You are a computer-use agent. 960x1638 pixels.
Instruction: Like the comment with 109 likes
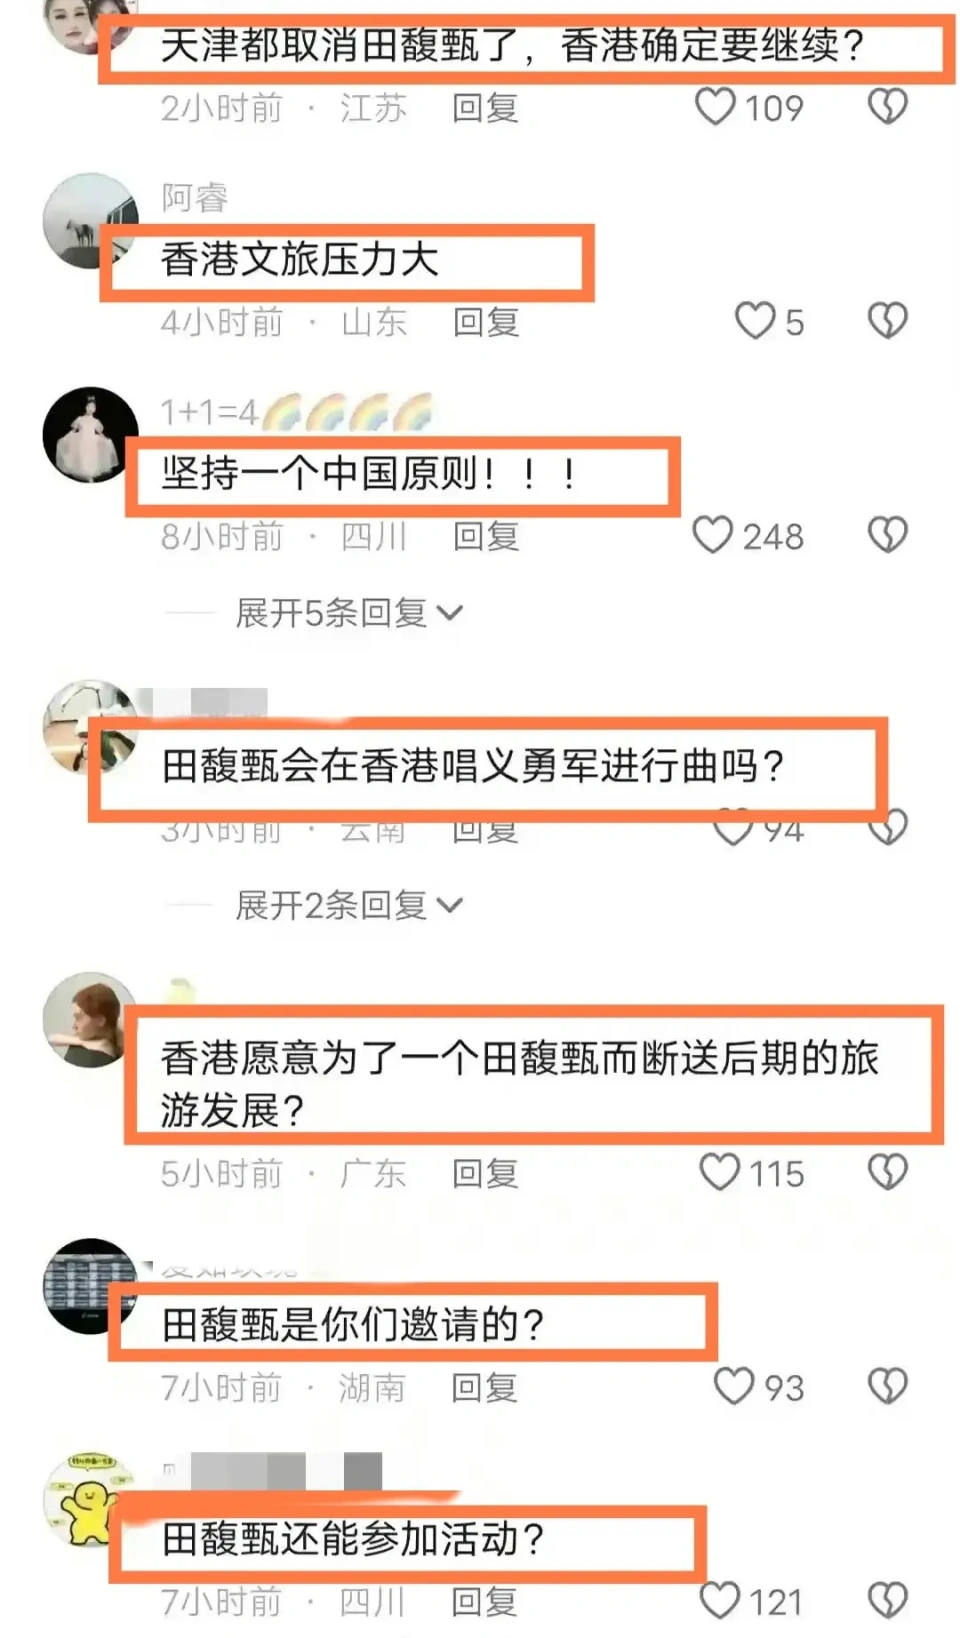tap(715, 107)
